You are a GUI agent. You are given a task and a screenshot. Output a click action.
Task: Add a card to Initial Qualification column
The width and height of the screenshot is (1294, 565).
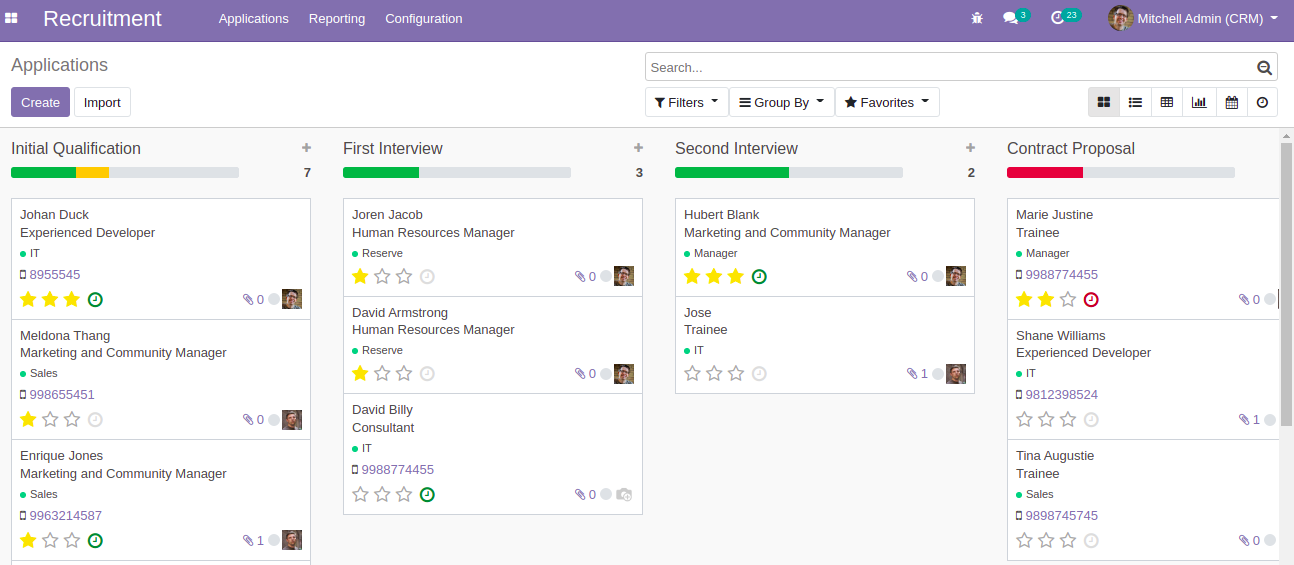306,148
